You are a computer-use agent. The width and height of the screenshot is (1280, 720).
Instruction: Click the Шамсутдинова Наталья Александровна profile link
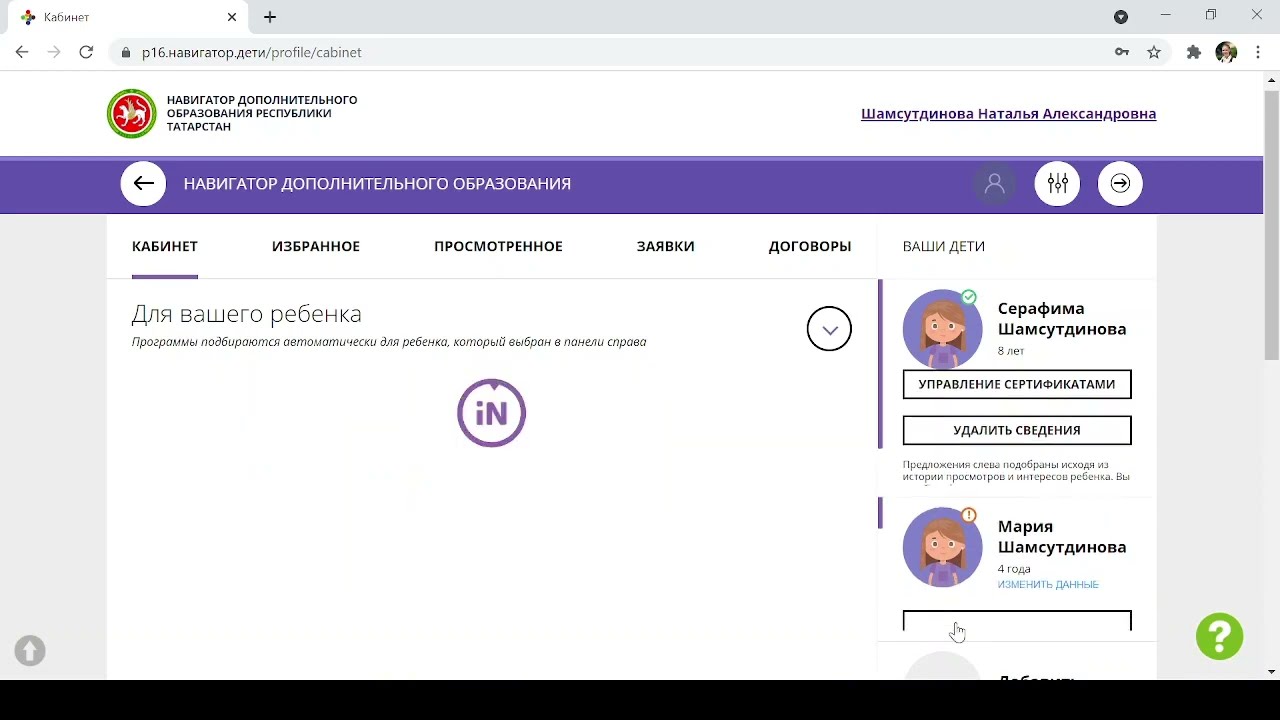pos(1008,114)
